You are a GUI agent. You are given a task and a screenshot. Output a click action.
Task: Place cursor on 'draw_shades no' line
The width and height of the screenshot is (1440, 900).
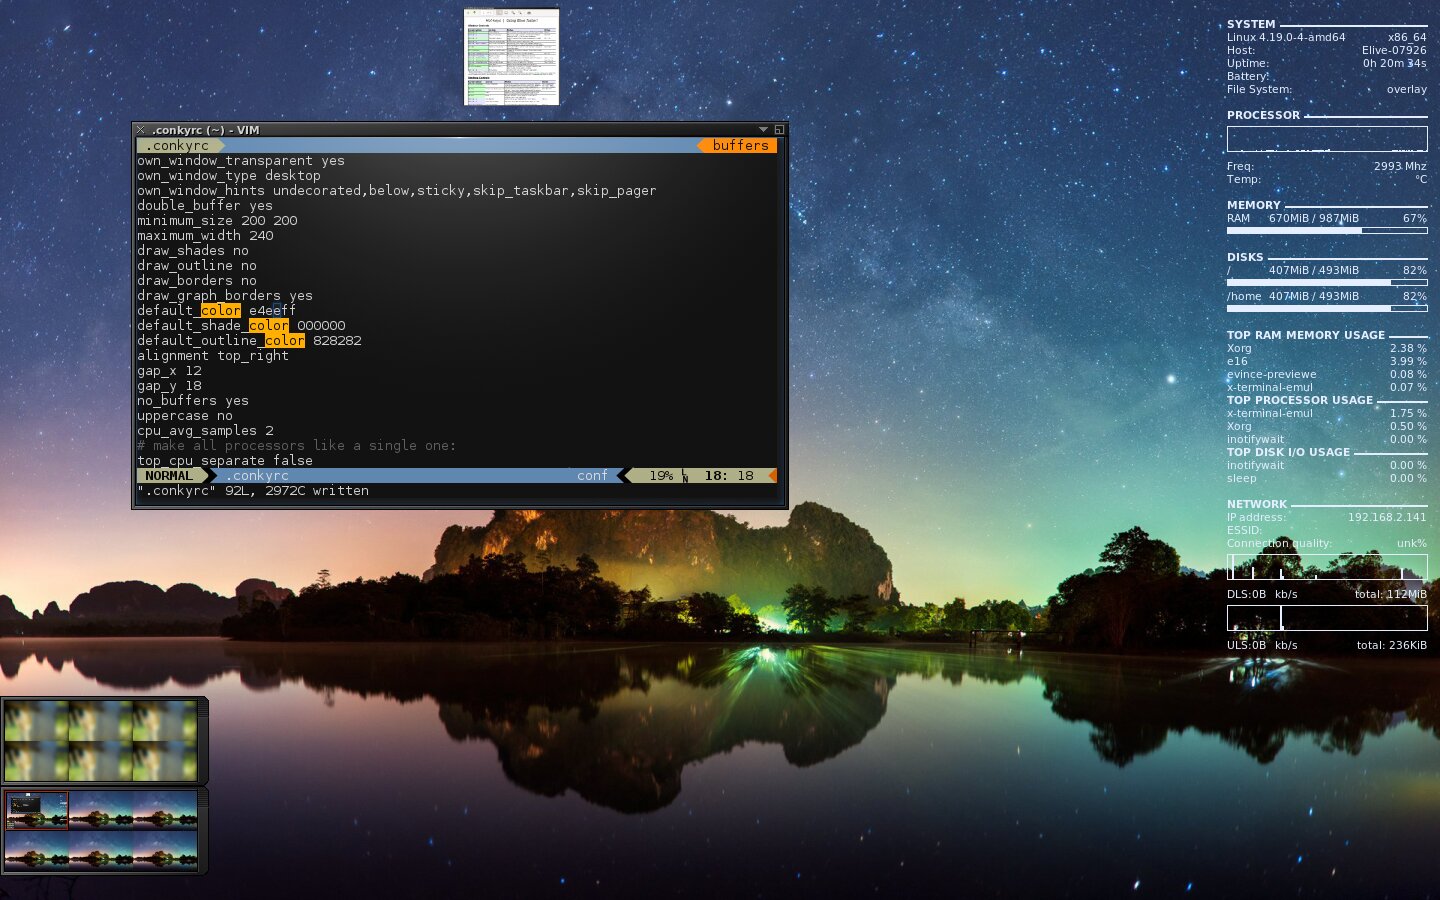tap(193, 251)
